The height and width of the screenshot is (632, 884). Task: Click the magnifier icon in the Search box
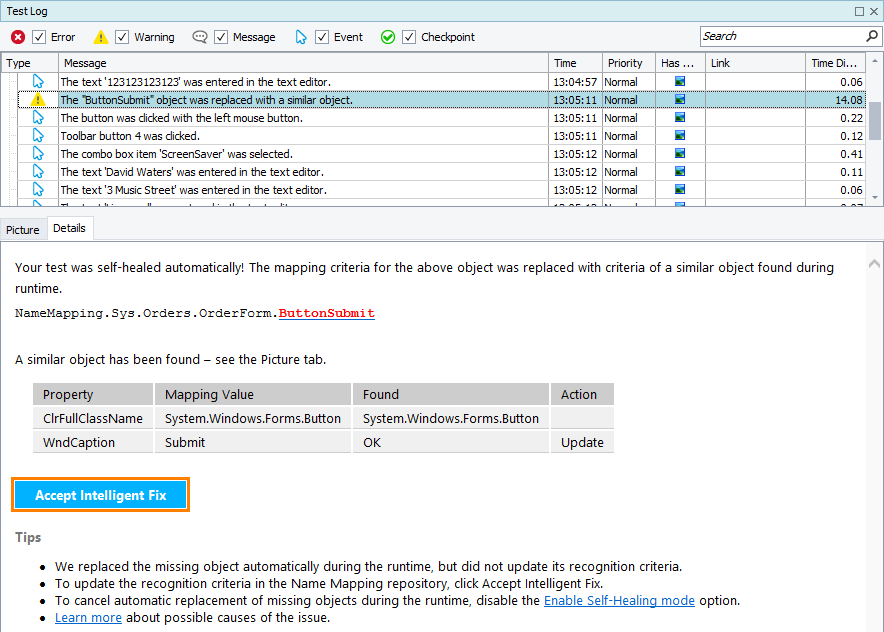(873, 36)
